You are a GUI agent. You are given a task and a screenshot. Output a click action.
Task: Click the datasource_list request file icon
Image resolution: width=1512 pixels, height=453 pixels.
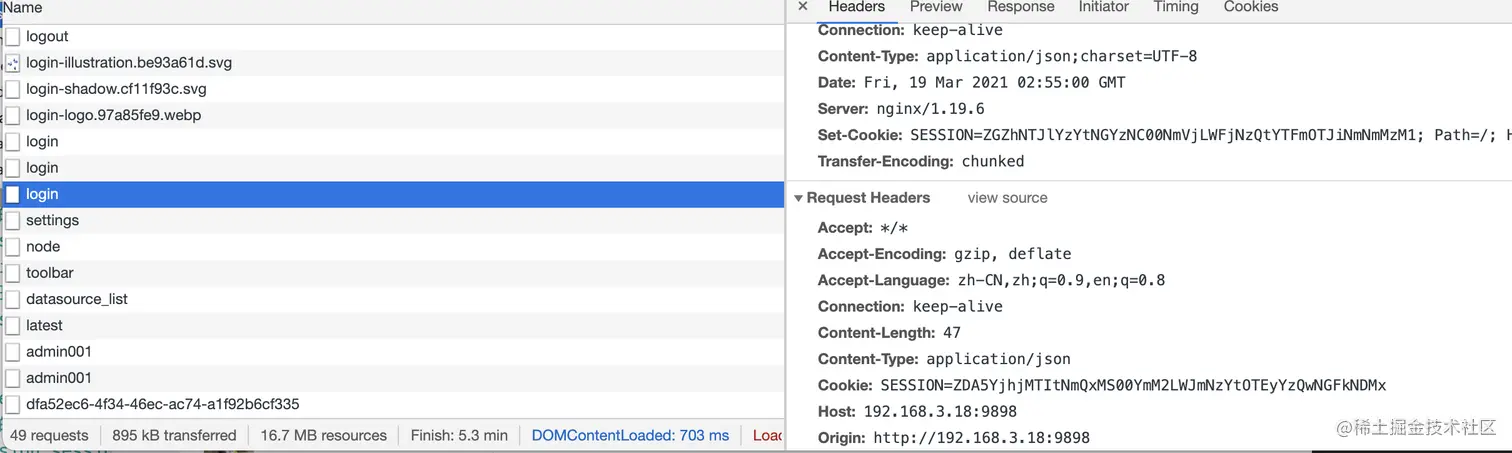pyautogui.click(x=13, y=299)
